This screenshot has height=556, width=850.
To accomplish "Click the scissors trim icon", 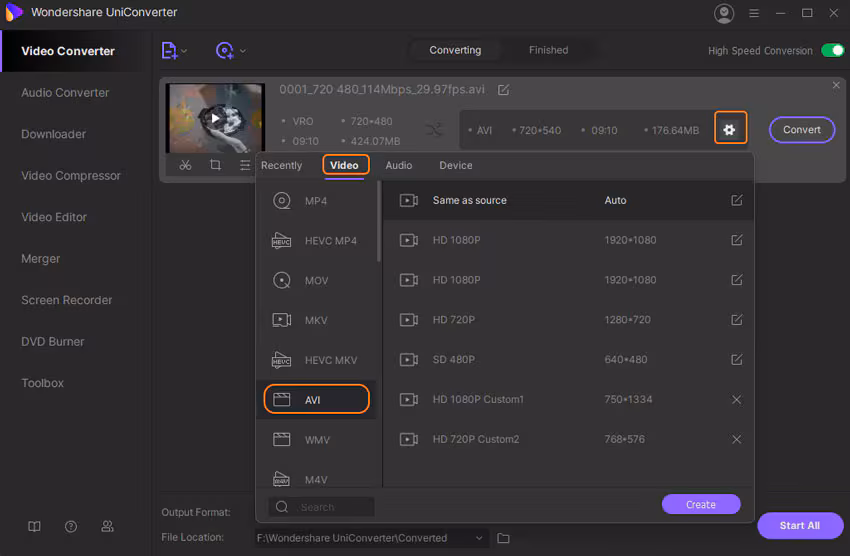I will (x=185, y=165).
